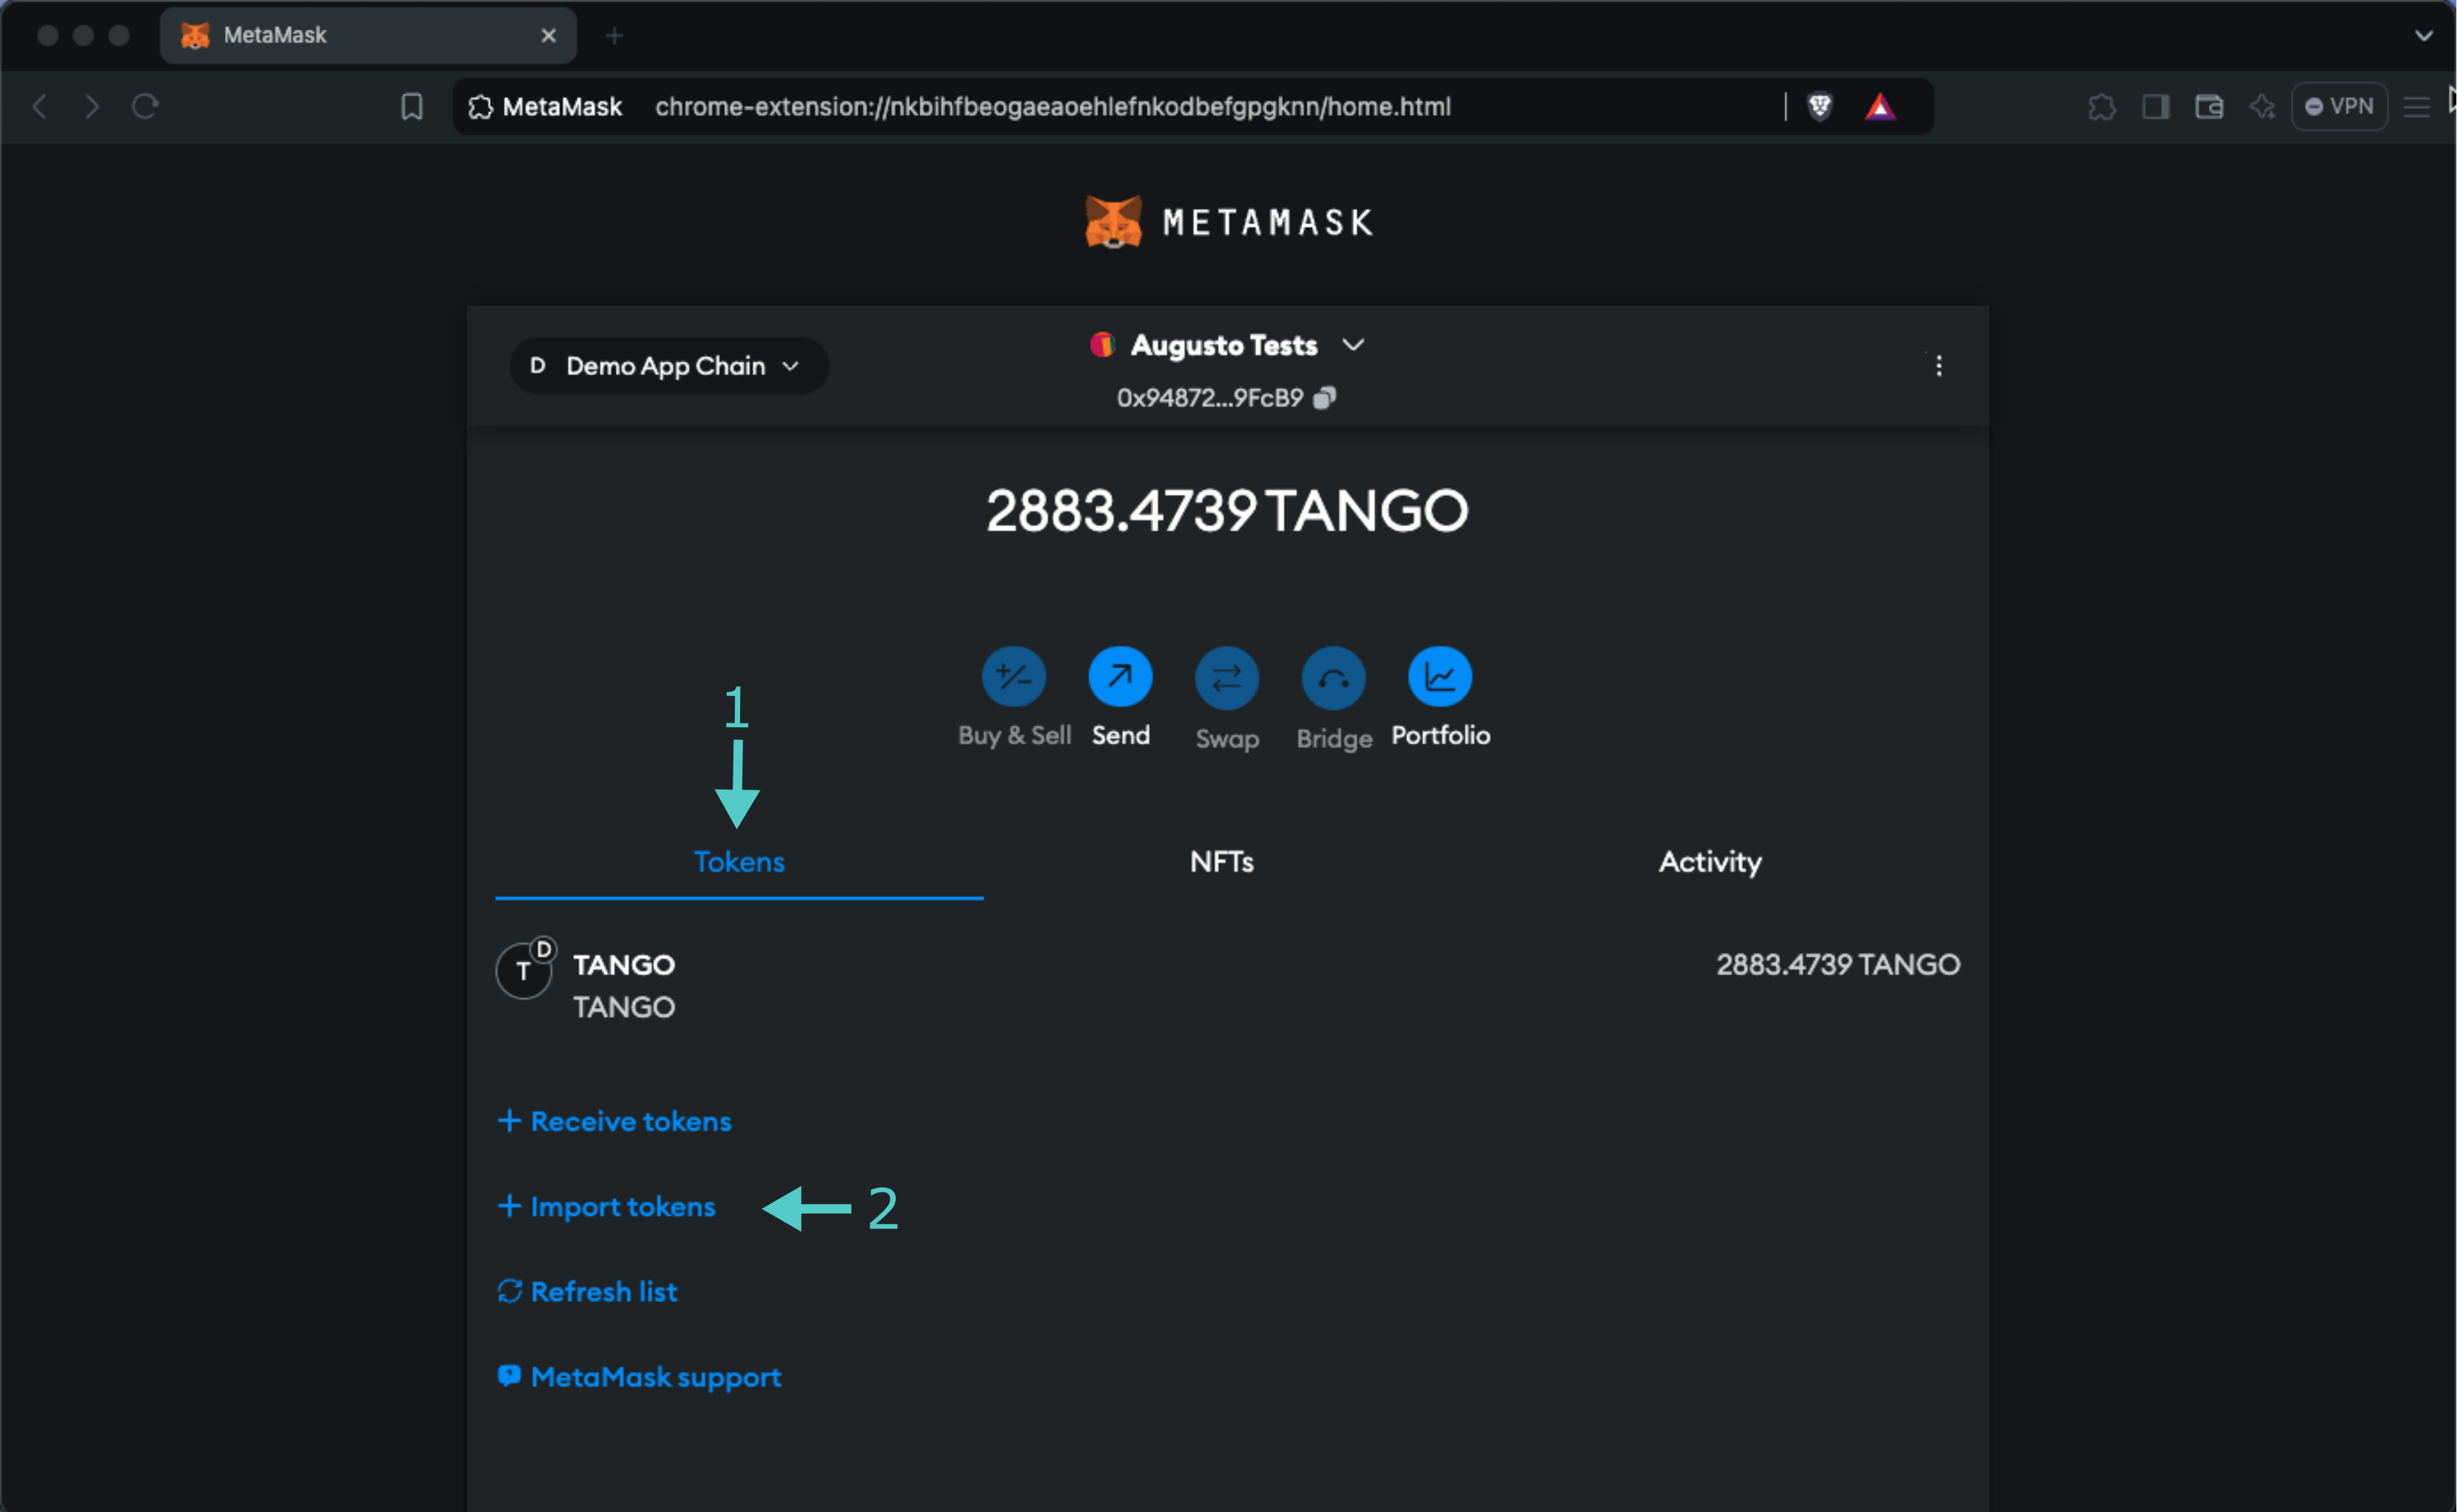Open the tab search chevron
The image size is (2457, 1512).
click(x=2424, y=36)
